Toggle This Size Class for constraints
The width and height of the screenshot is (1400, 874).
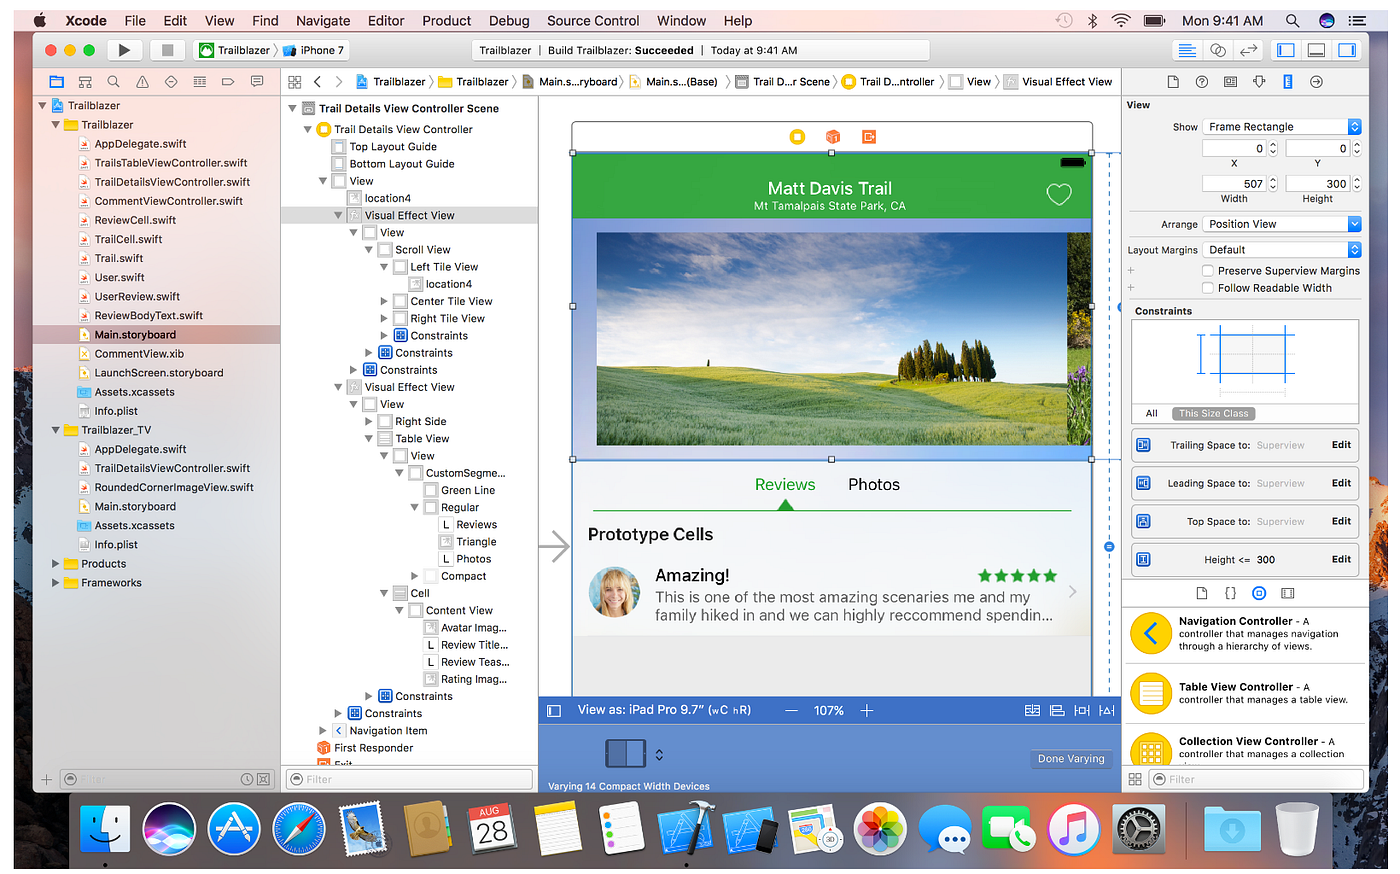tap(1213, 413)
